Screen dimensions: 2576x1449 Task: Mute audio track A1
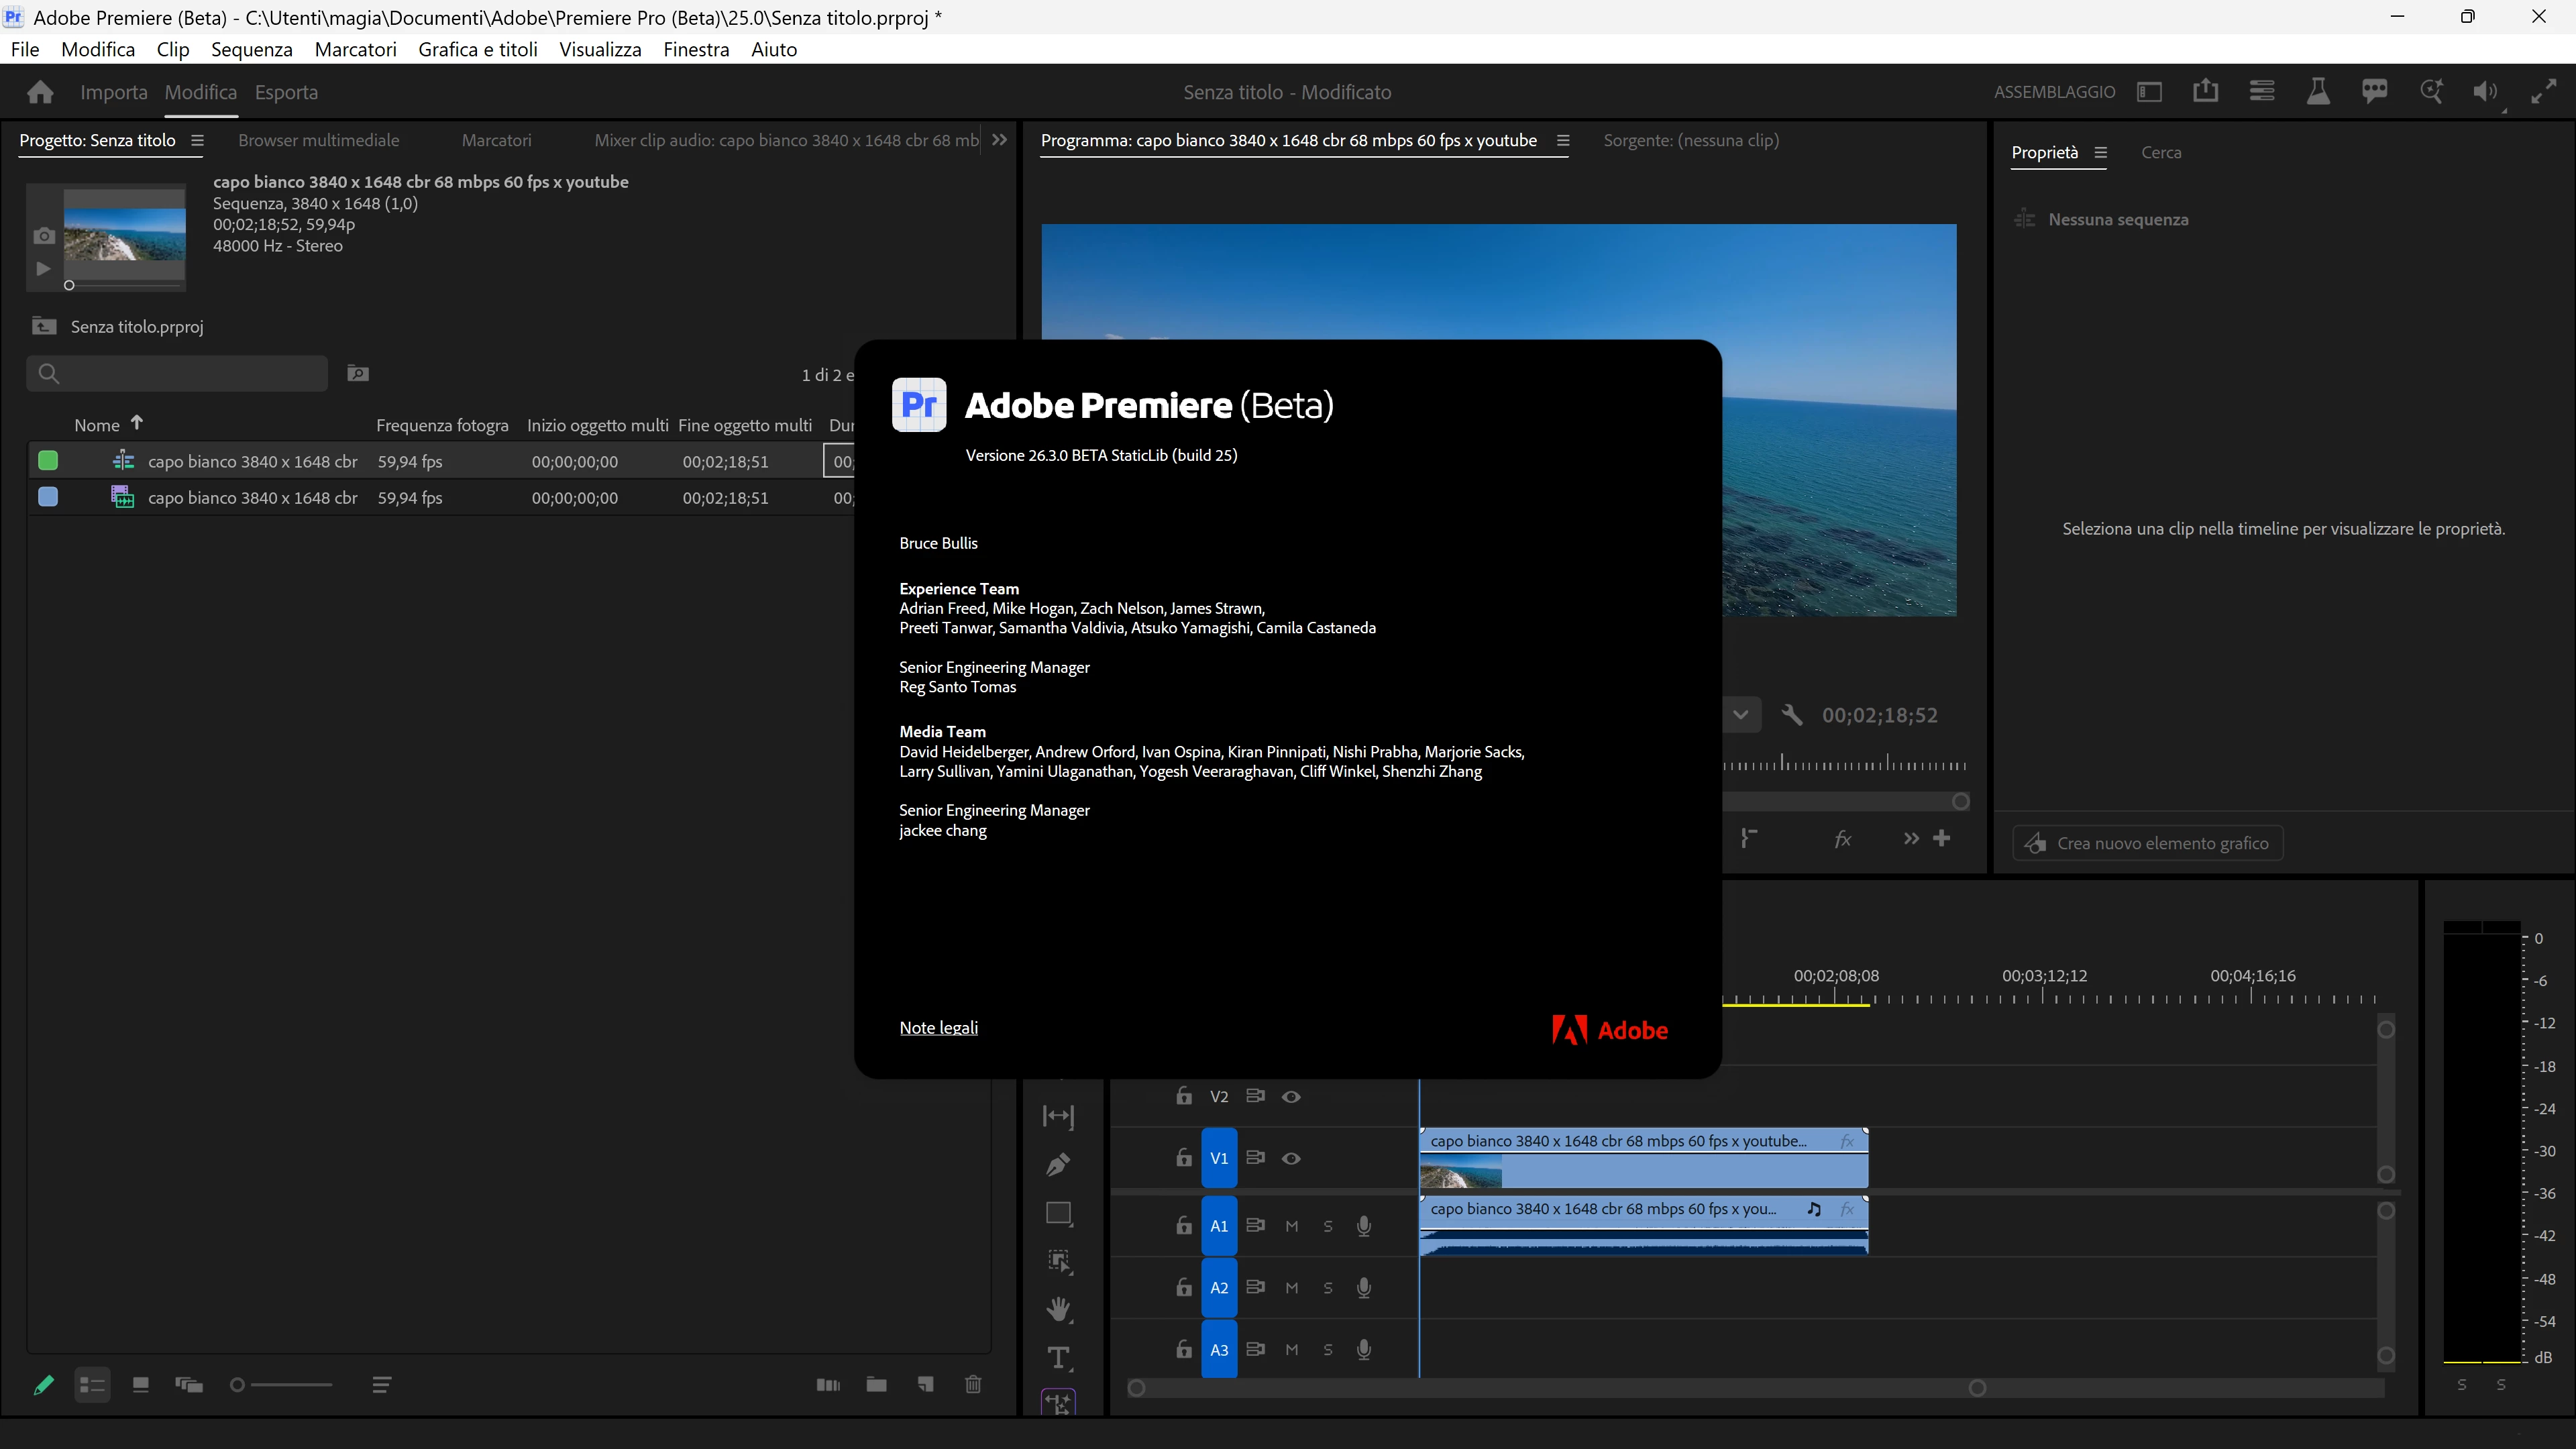click(x=1291, y=1226)
